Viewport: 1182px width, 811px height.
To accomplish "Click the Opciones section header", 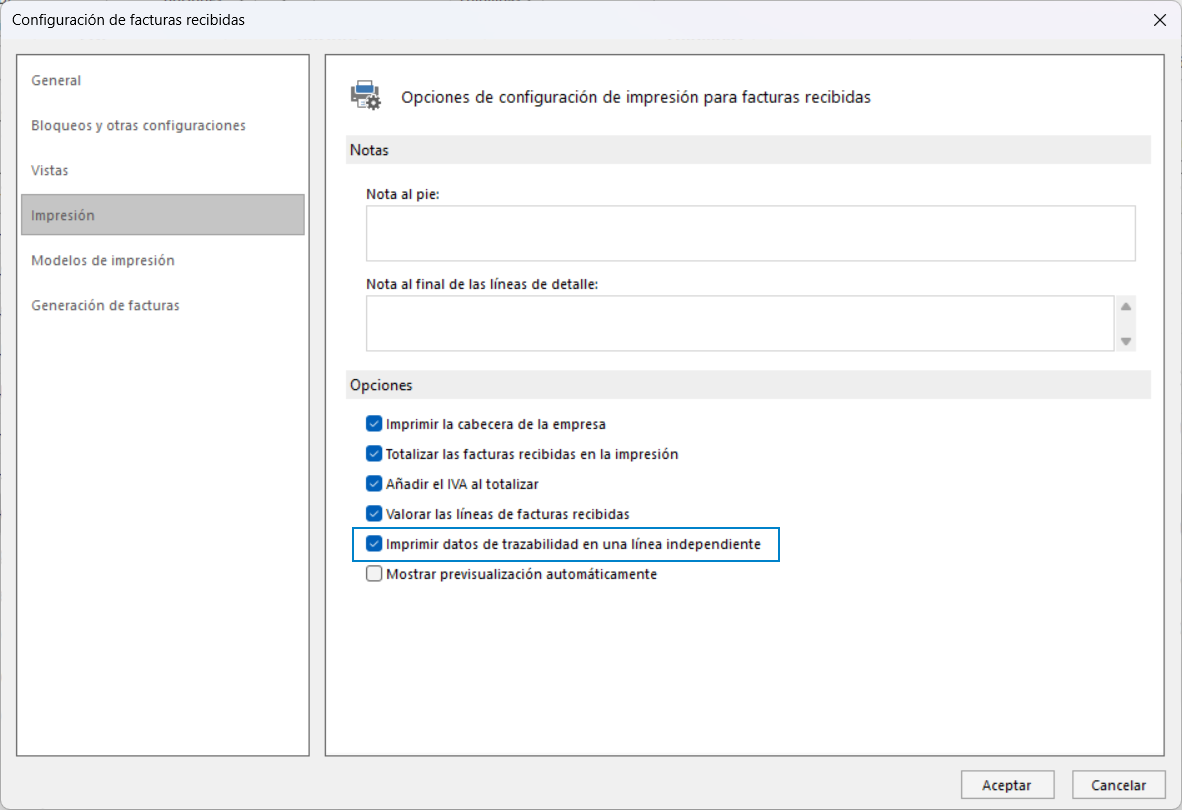I will (x=748, y=385).
